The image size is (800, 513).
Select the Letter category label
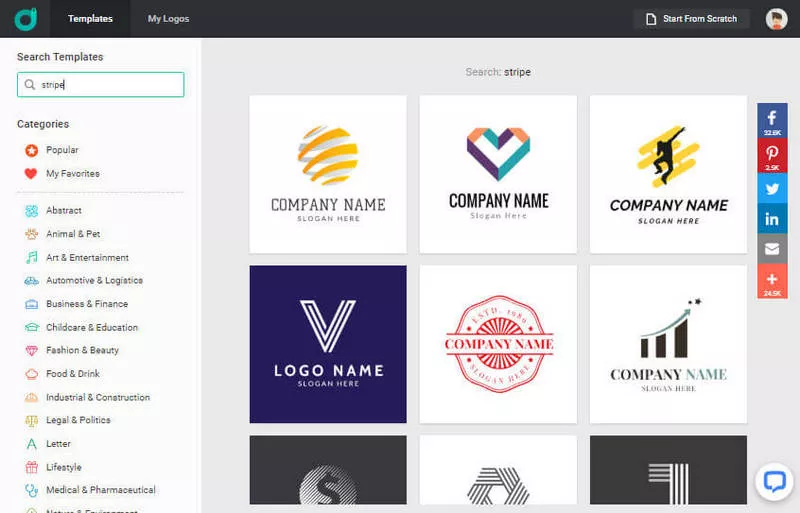(x=58, y=444)
